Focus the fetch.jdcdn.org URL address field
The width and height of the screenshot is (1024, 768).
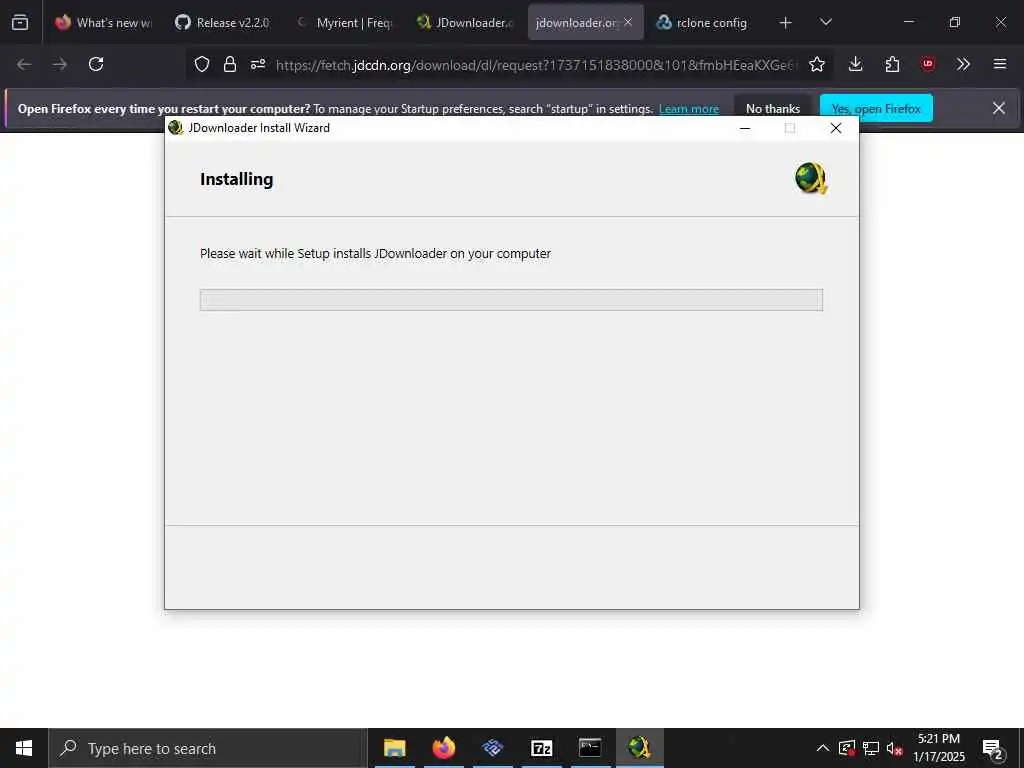tap(536, 65)
